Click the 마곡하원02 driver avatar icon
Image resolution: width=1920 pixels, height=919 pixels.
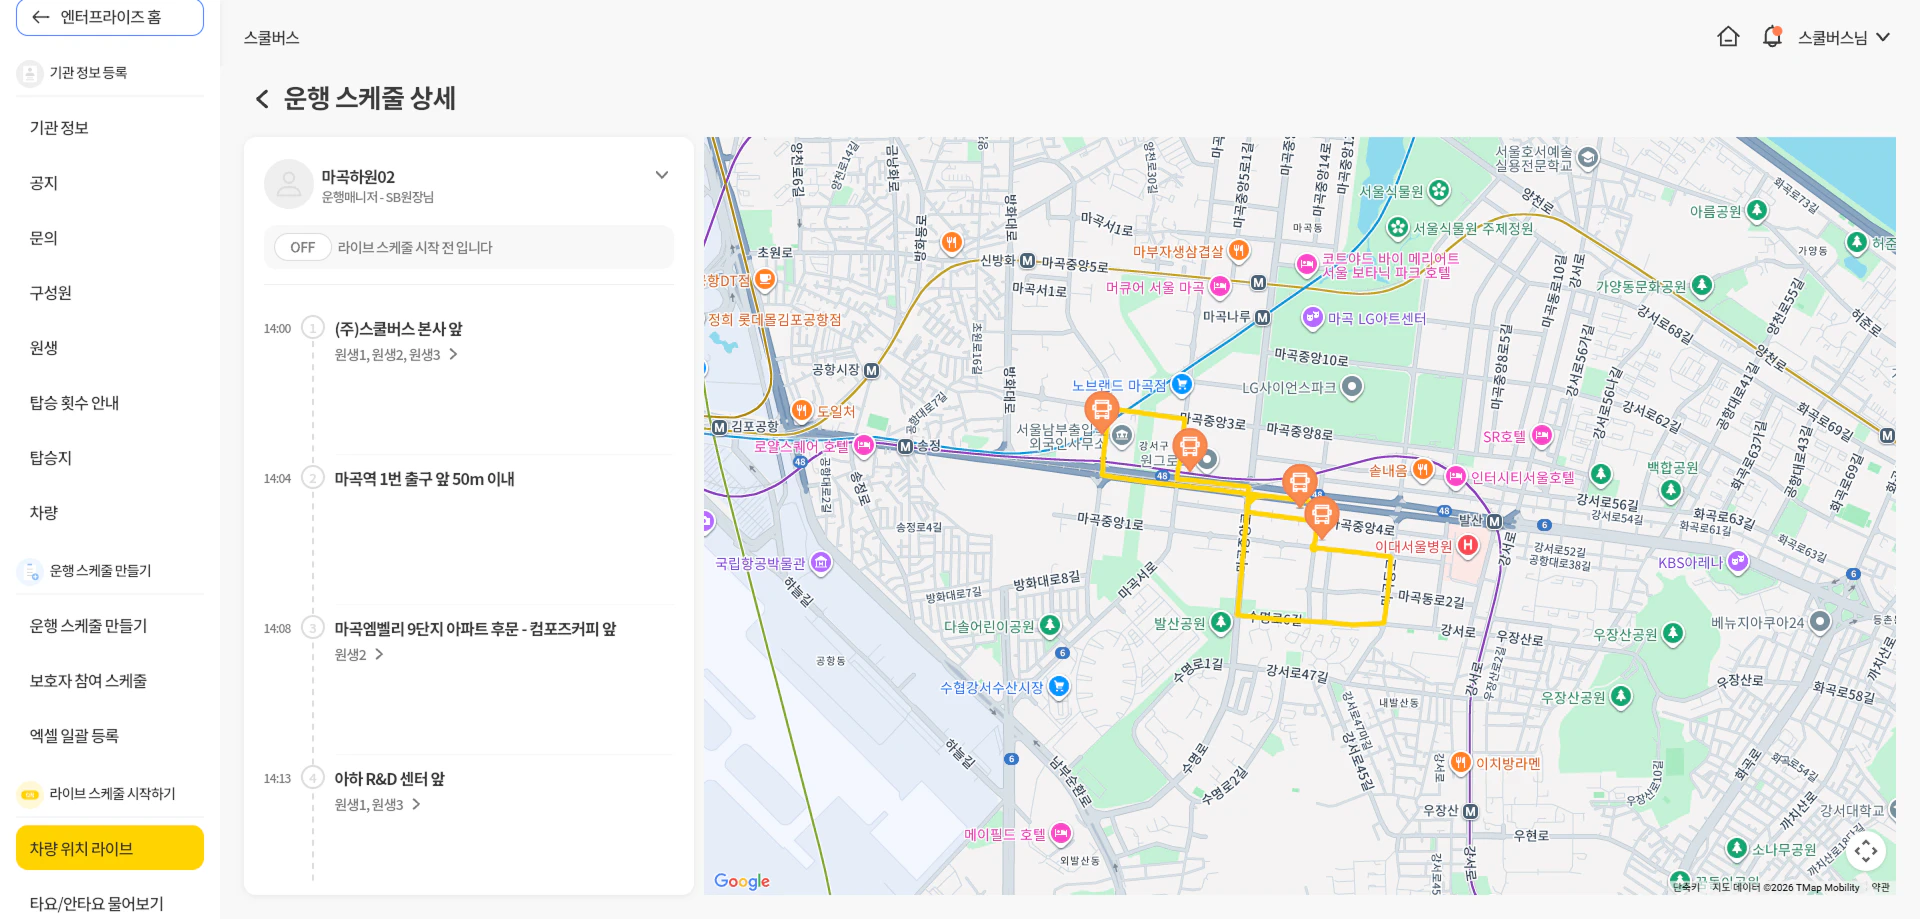[x=288, y=184]
